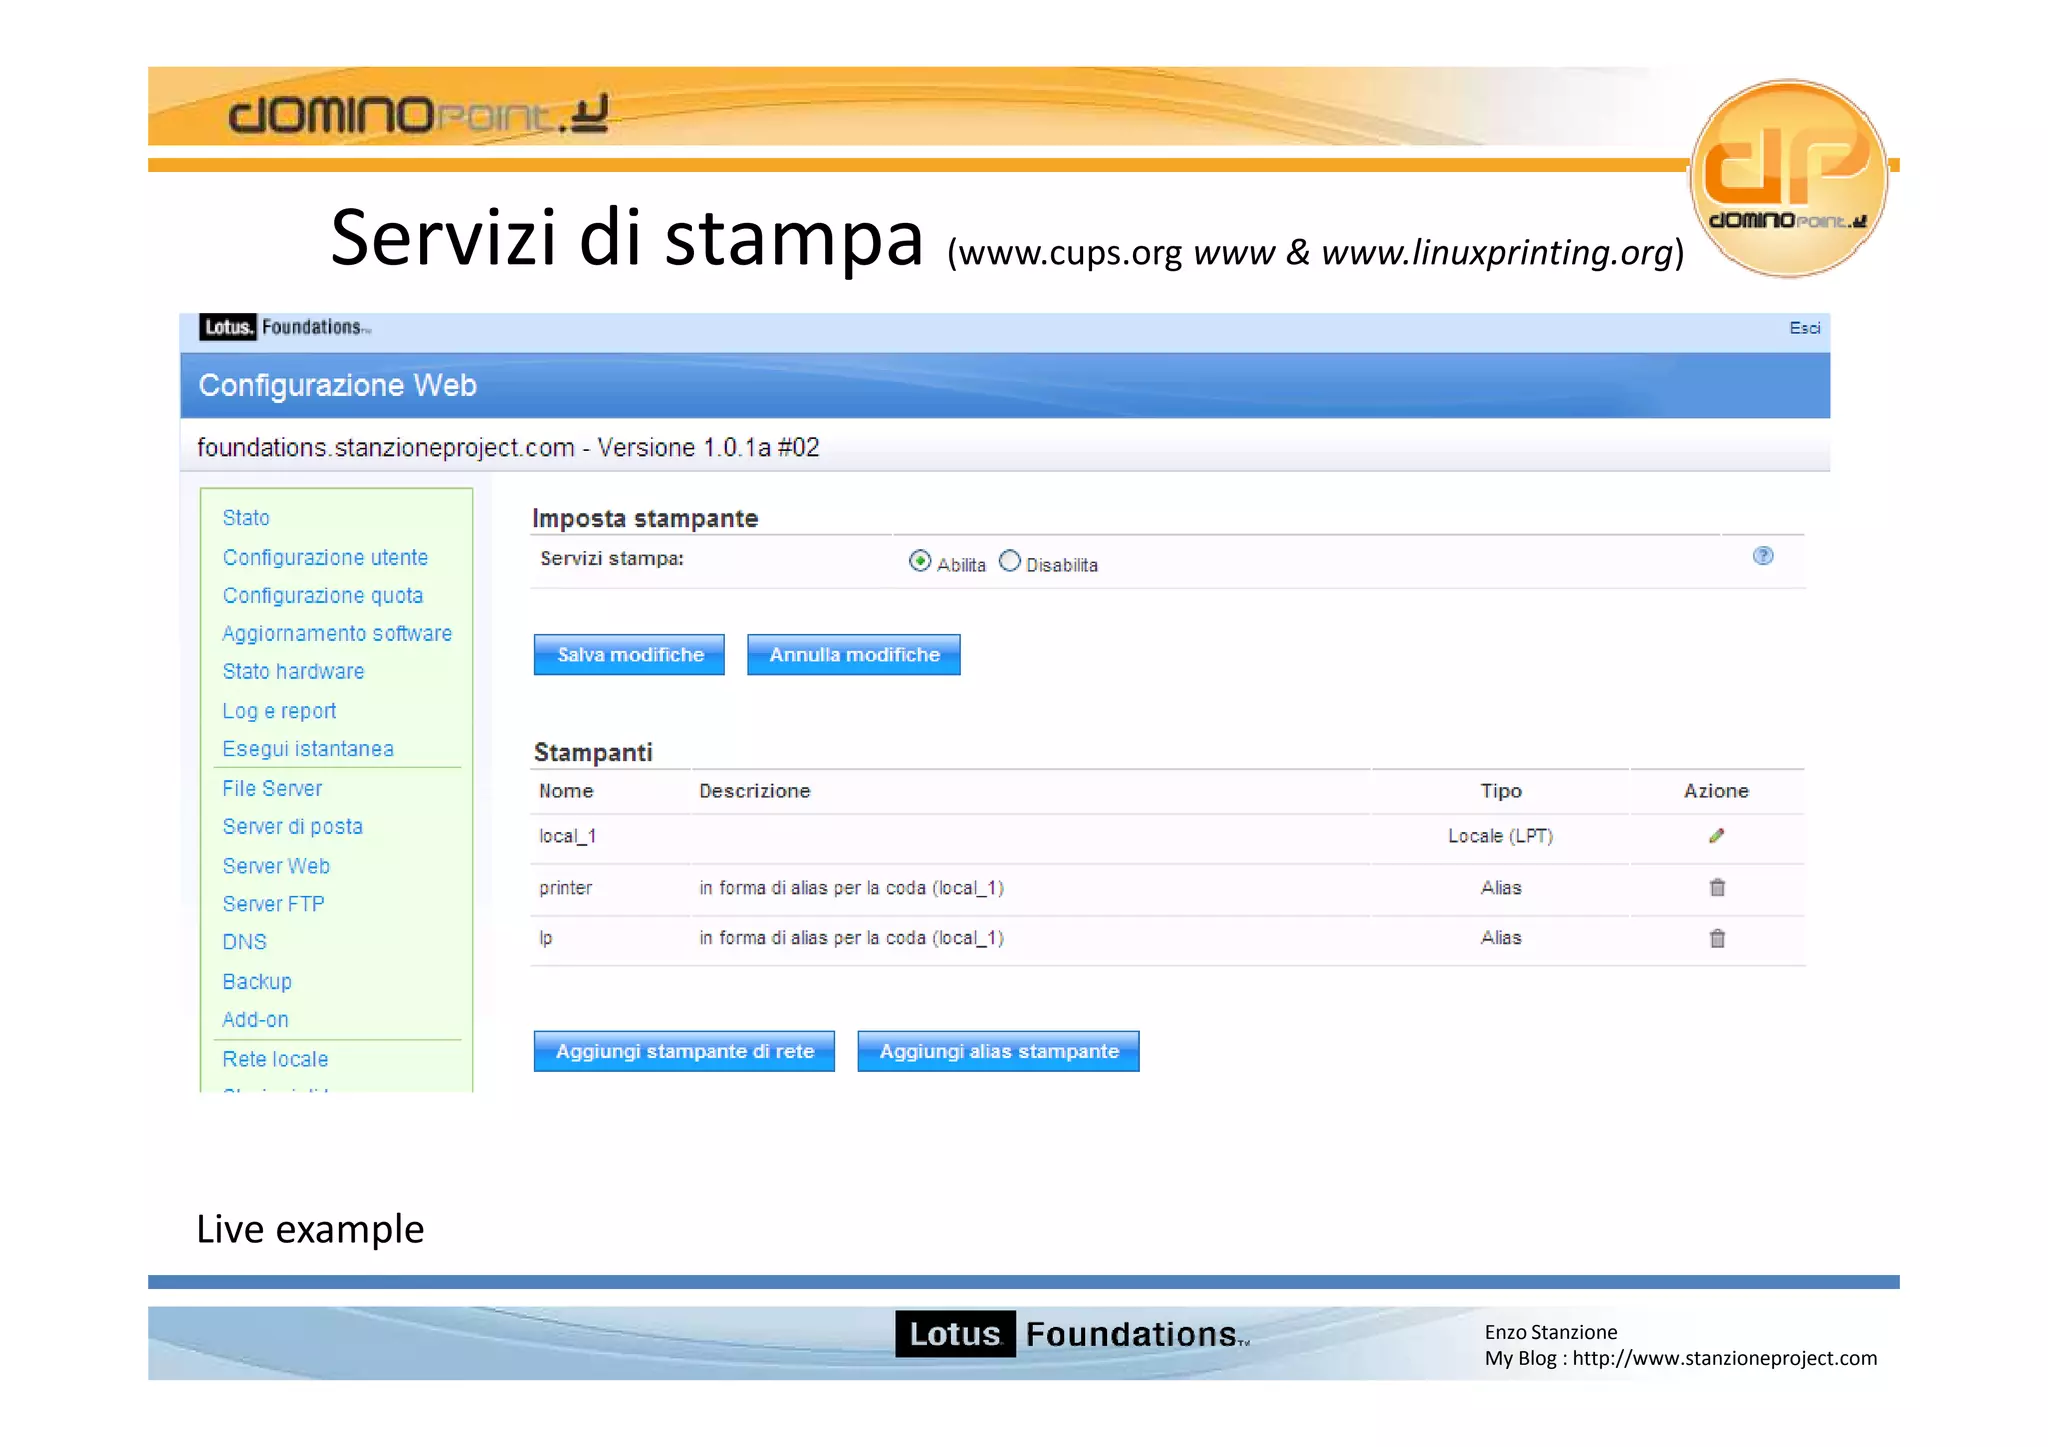This screenshot has height=1447, width=2048.
Task: Click the printer alias name cell
Action: [x=565, y=888]
